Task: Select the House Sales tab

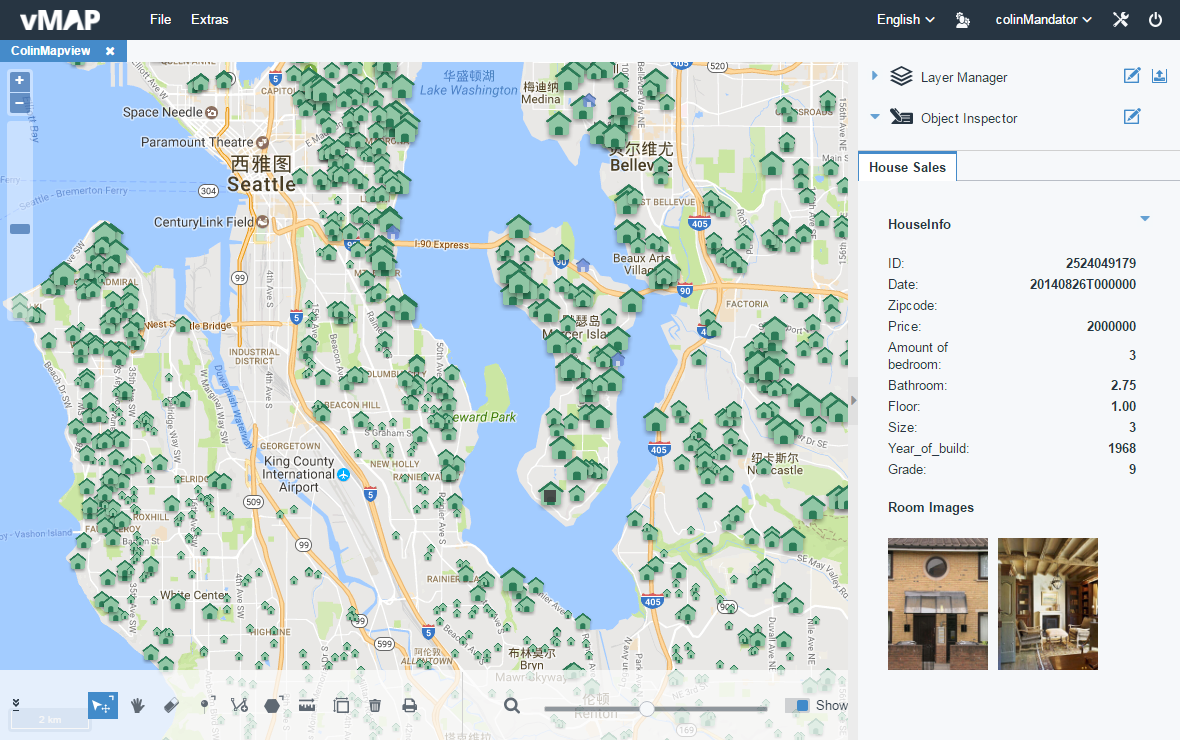Action: (x=908, y=167)
